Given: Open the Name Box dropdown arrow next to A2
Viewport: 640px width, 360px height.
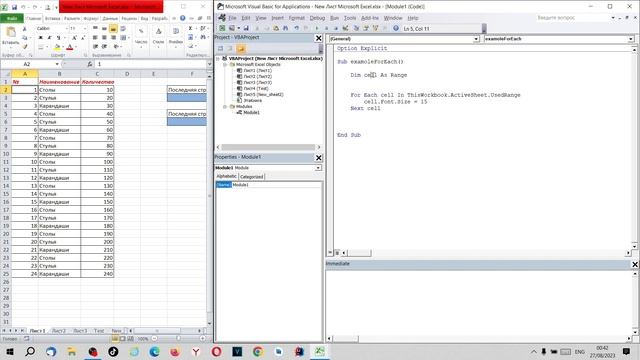Looking at the screenshot, I should 57,64.
